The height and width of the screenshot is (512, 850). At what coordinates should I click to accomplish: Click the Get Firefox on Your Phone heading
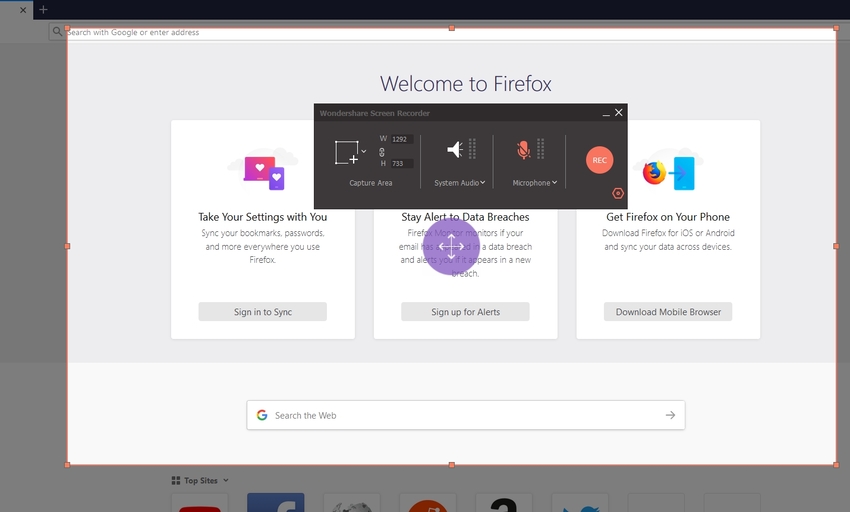[668, 217]
